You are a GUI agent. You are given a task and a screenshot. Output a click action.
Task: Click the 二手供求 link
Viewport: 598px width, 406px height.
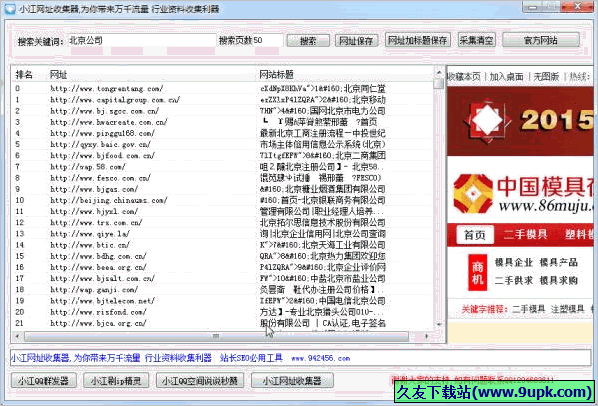(x=513, y=281)
